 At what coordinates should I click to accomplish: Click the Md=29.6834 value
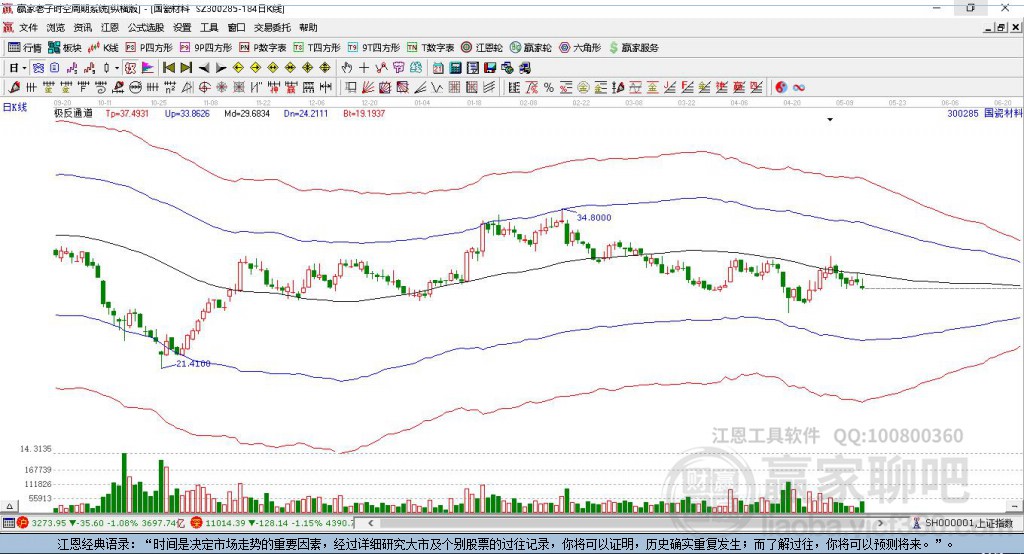(x=247, y=113)
